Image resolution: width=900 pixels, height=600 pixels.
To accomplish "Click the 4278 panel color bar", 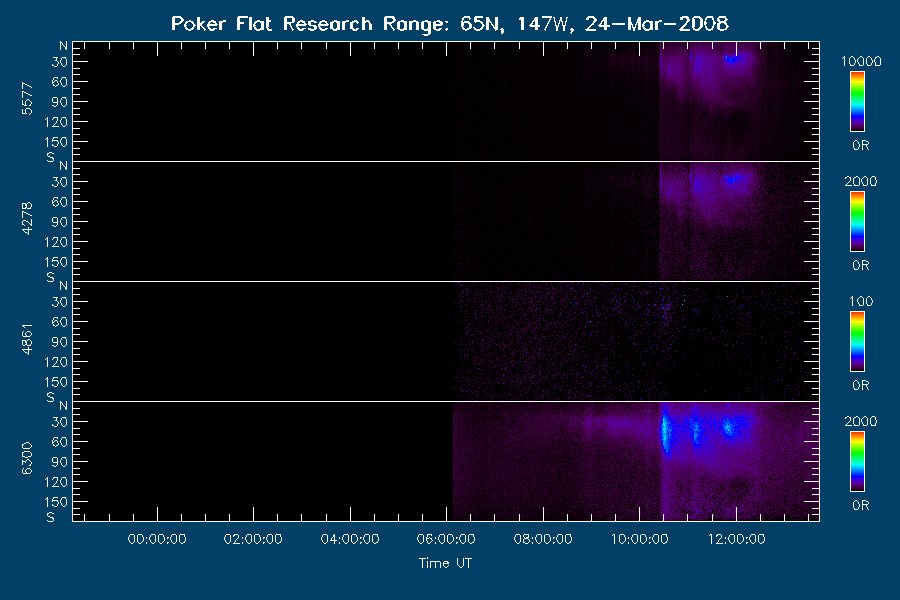I will 857,222.
